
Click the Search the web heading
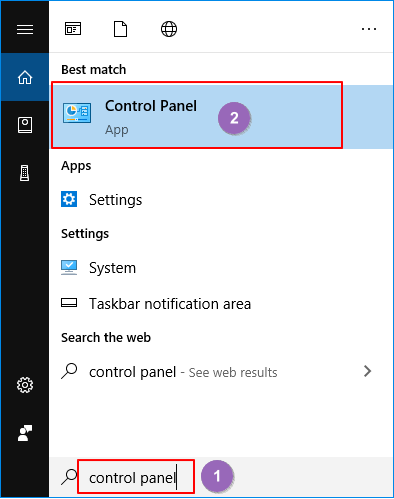coord(106,338)
